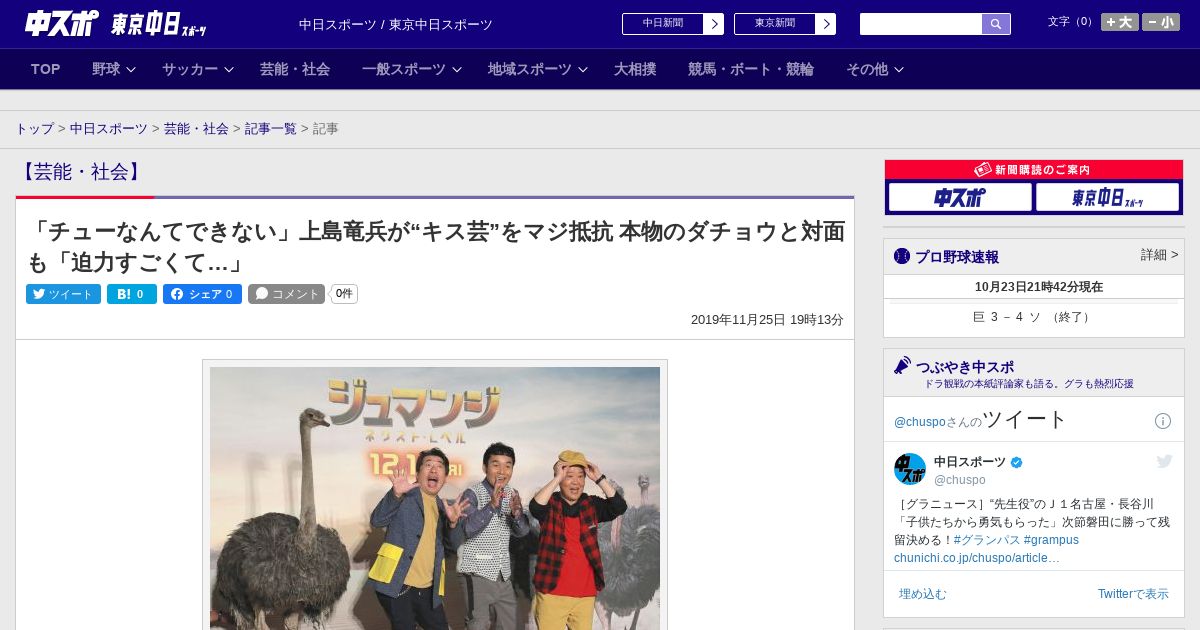Click the Facebook シェア button

(x=202, y=294)
